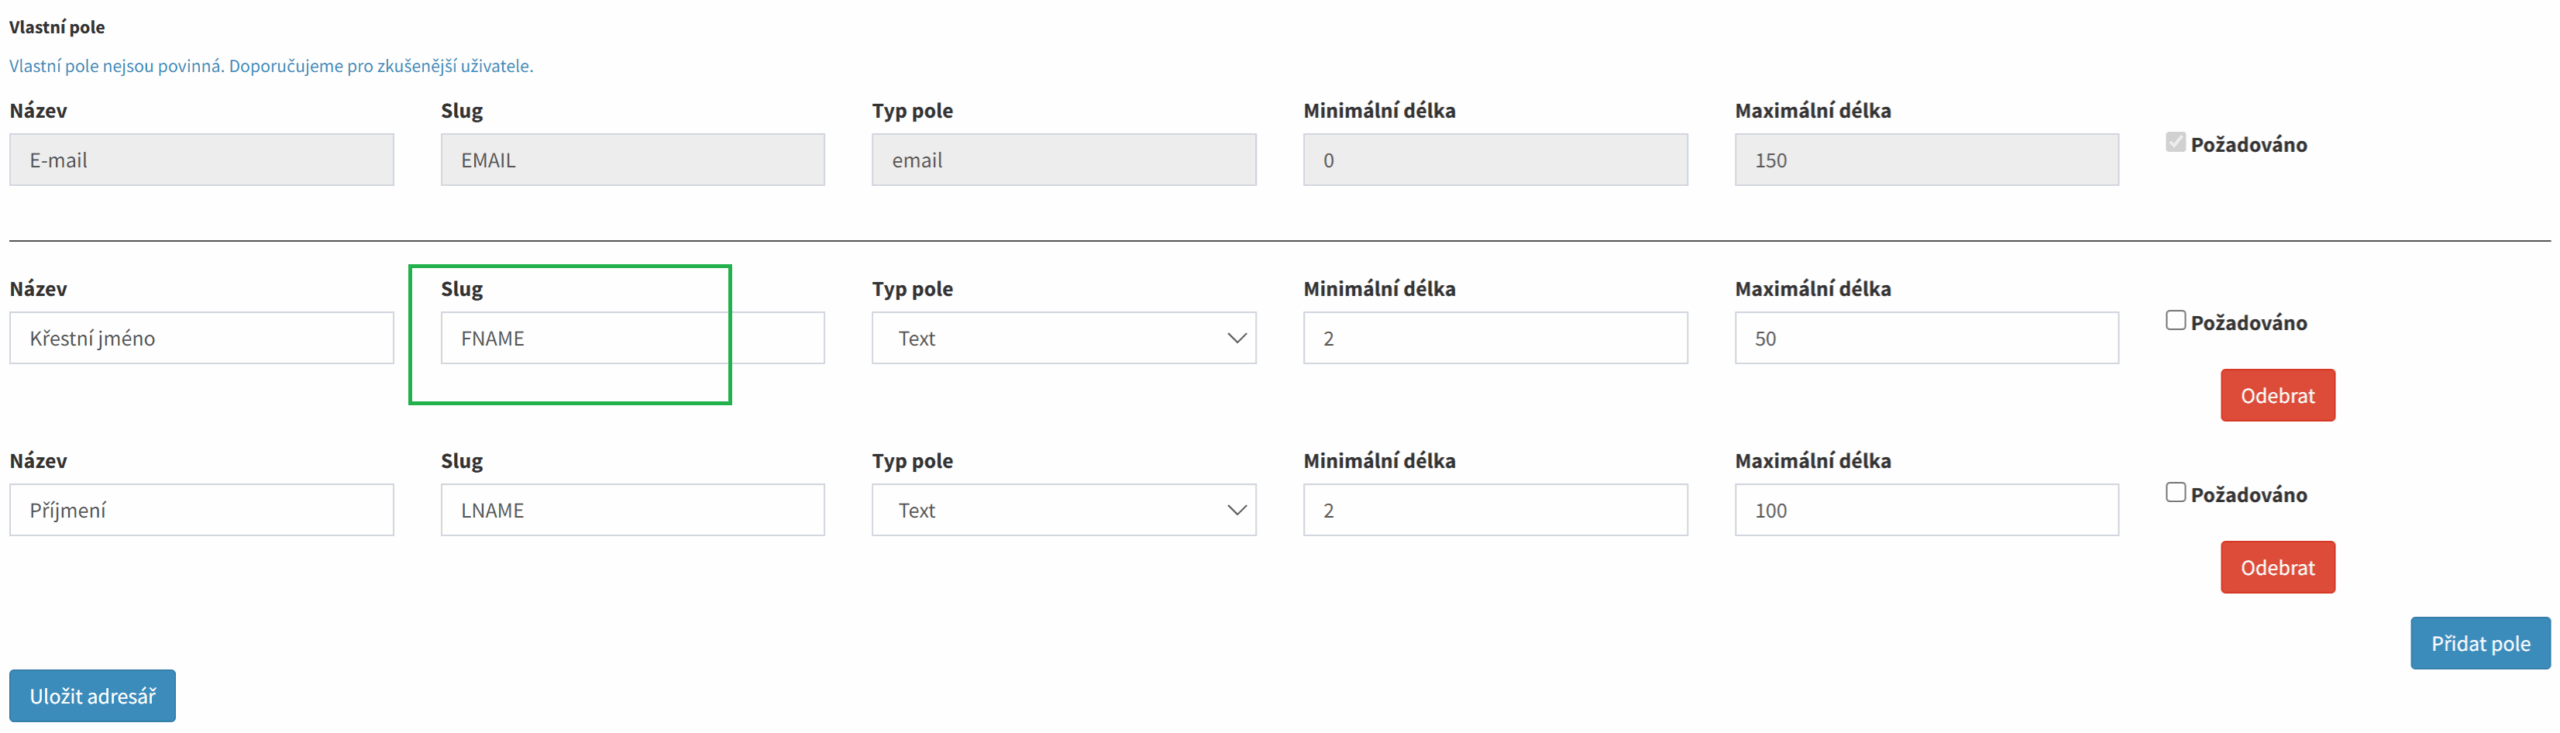Click maximum length field showing 100

pyautogui.click(x=1925, y=510)
